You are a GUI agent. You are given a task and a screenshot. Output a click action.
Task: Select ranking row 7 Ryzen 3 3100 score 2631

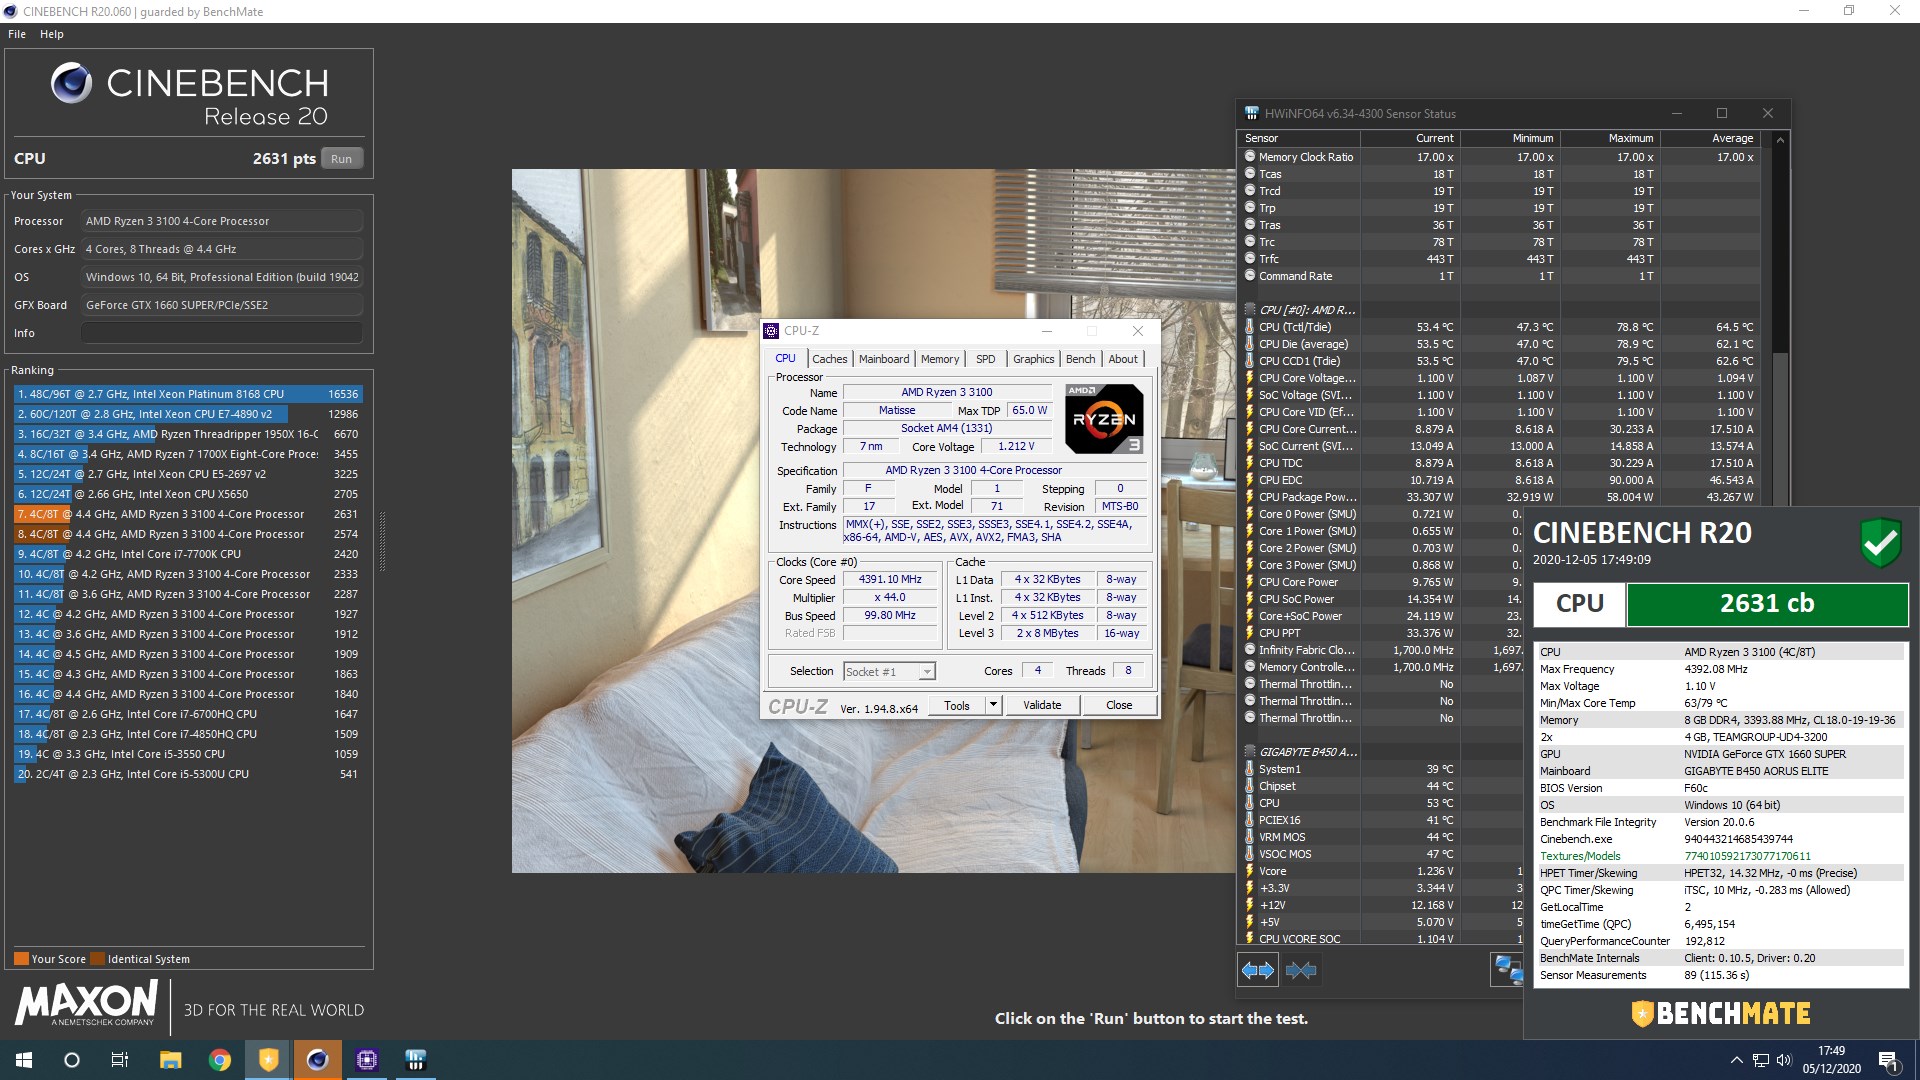point(188,514)
